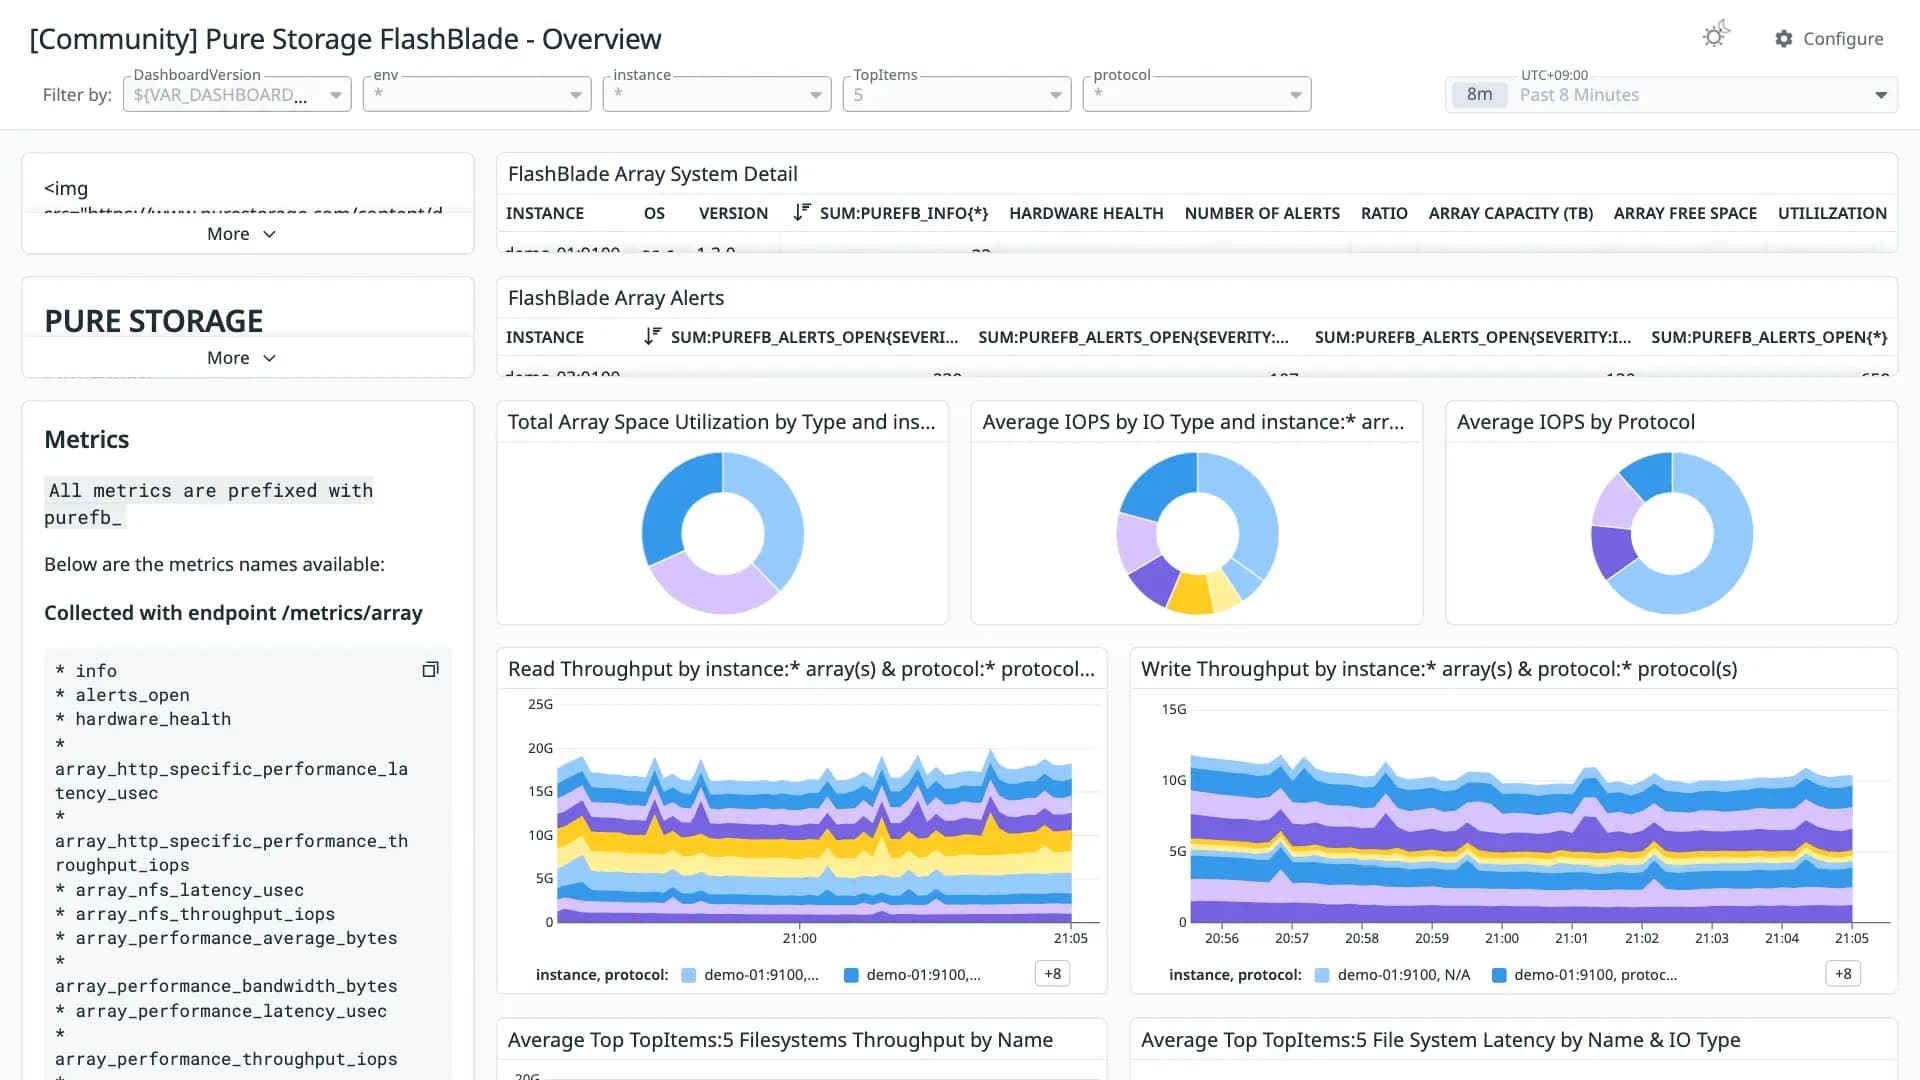Click the ARRAY CAPACITY (TB) column header

pos(1510,213)
